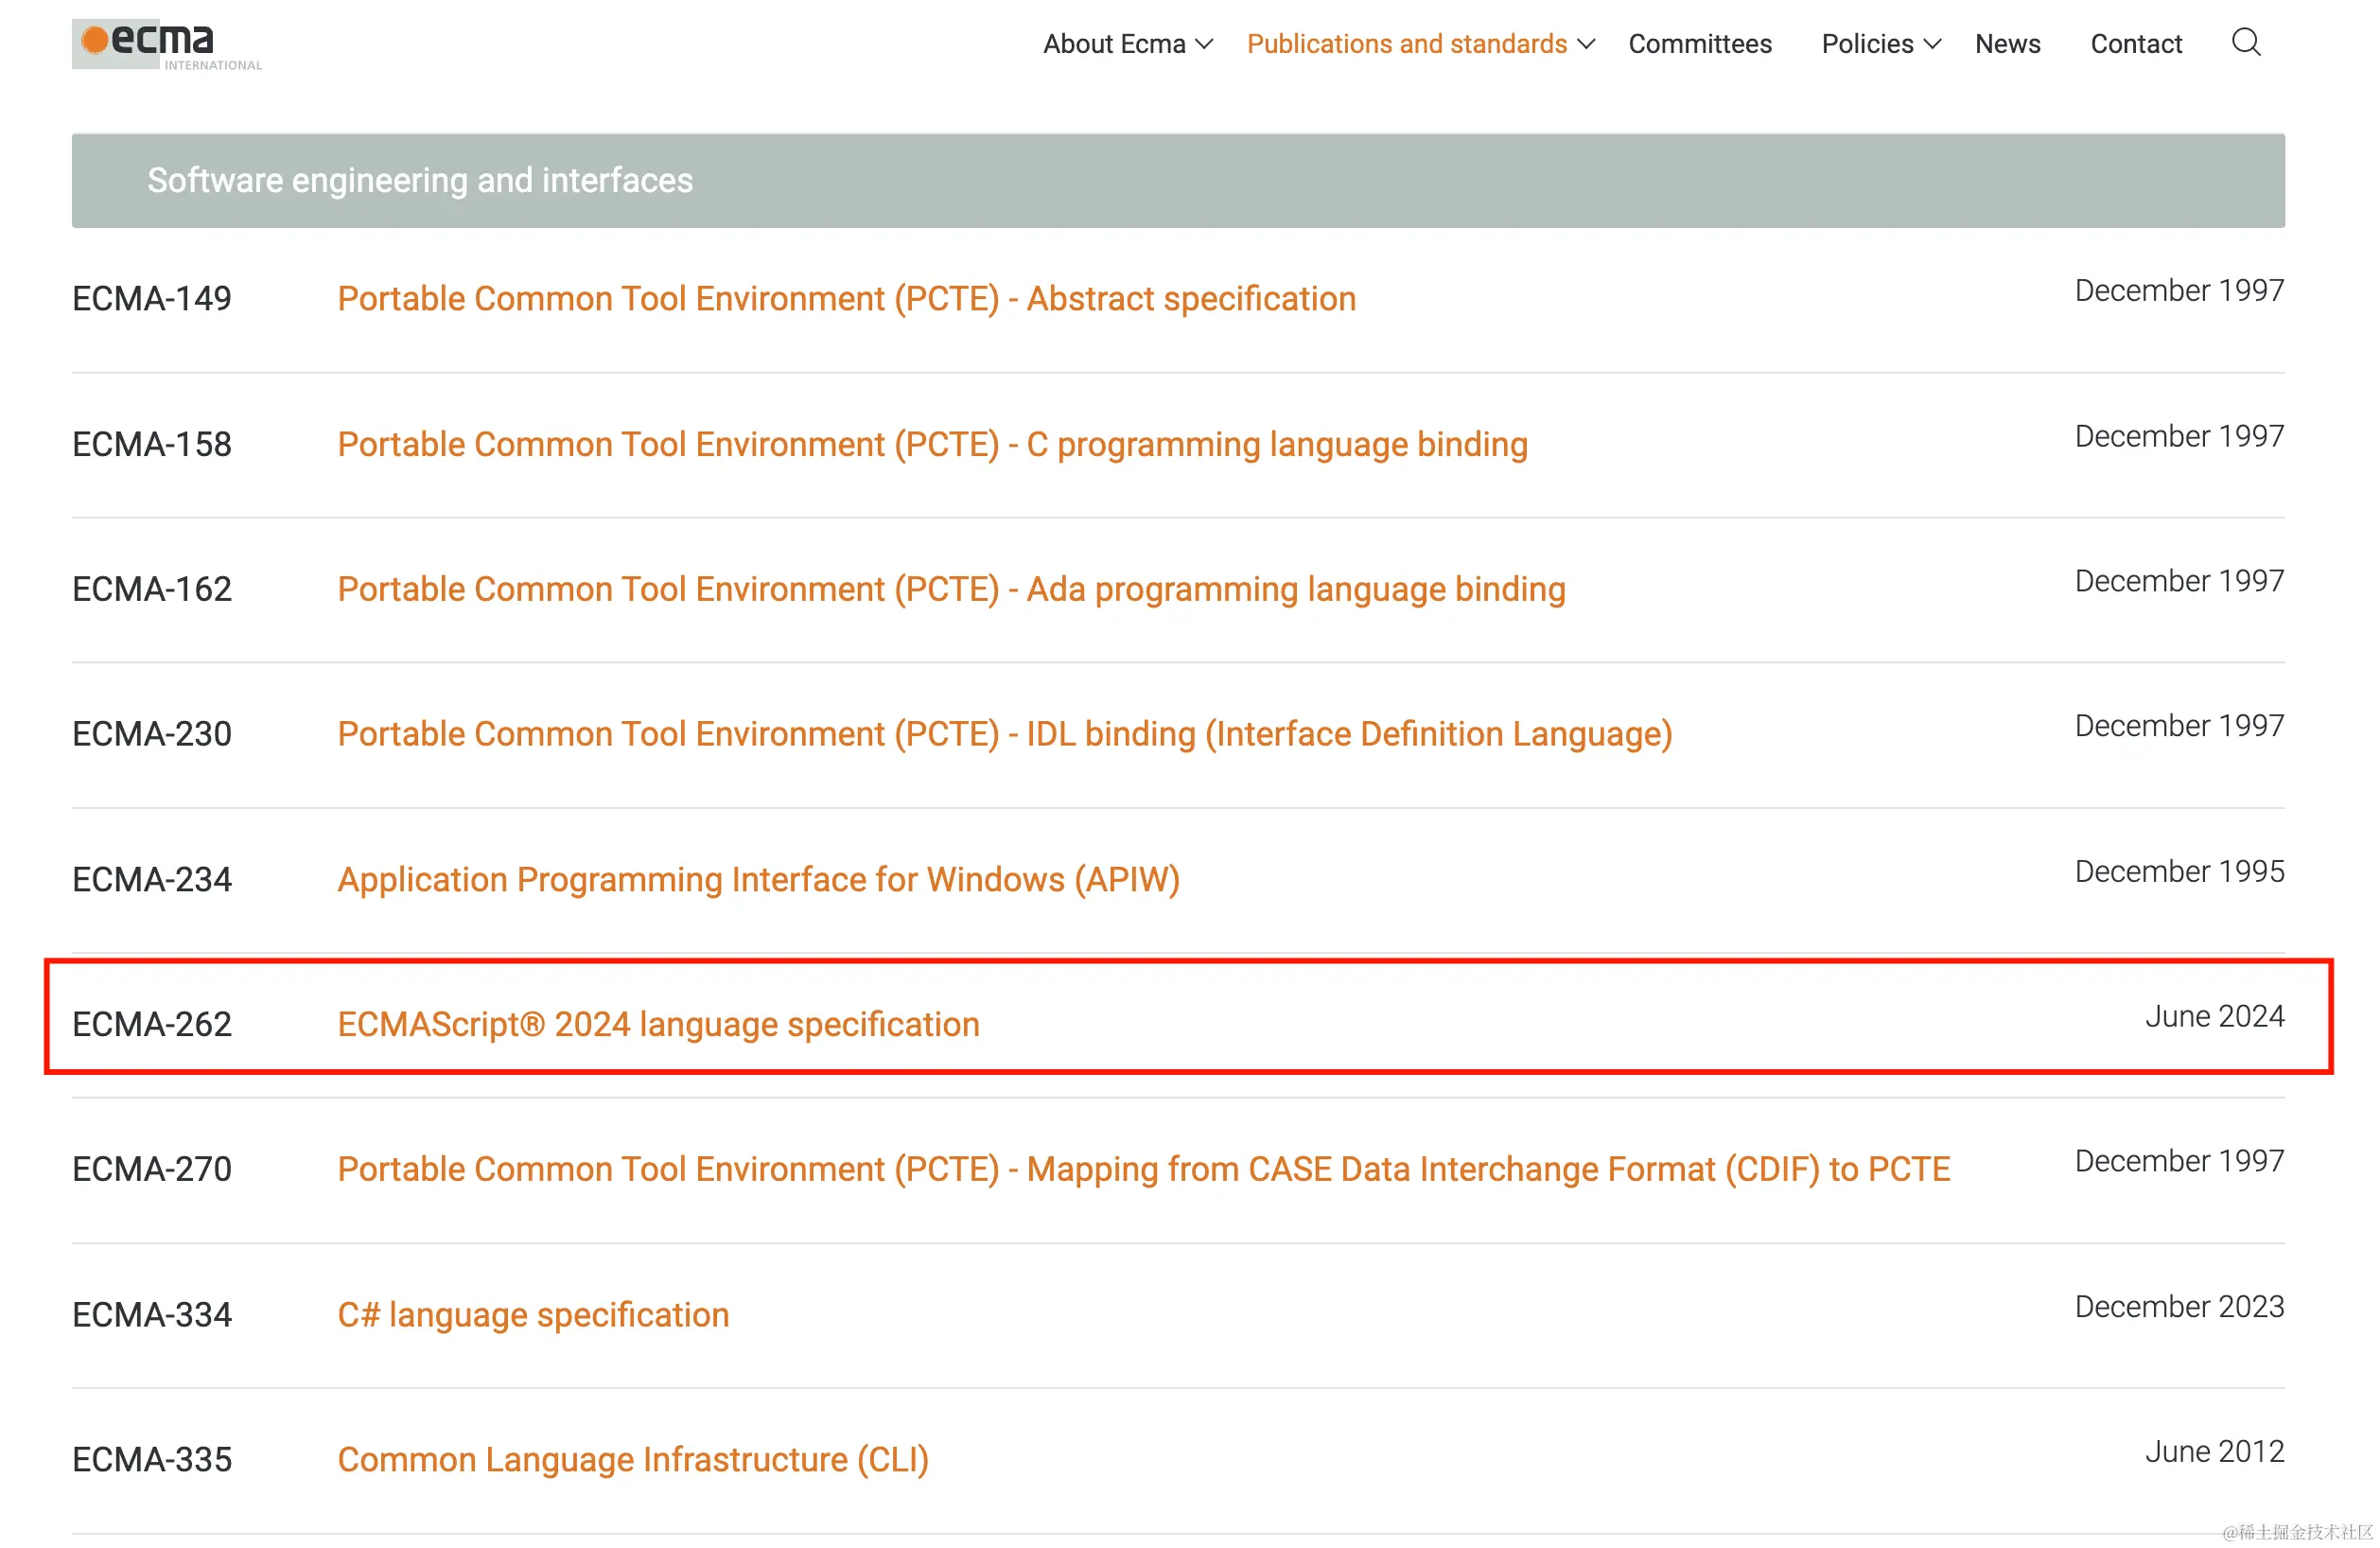
Task: Open PCTE IDL binding link
Action: [x=1004, y=734]
